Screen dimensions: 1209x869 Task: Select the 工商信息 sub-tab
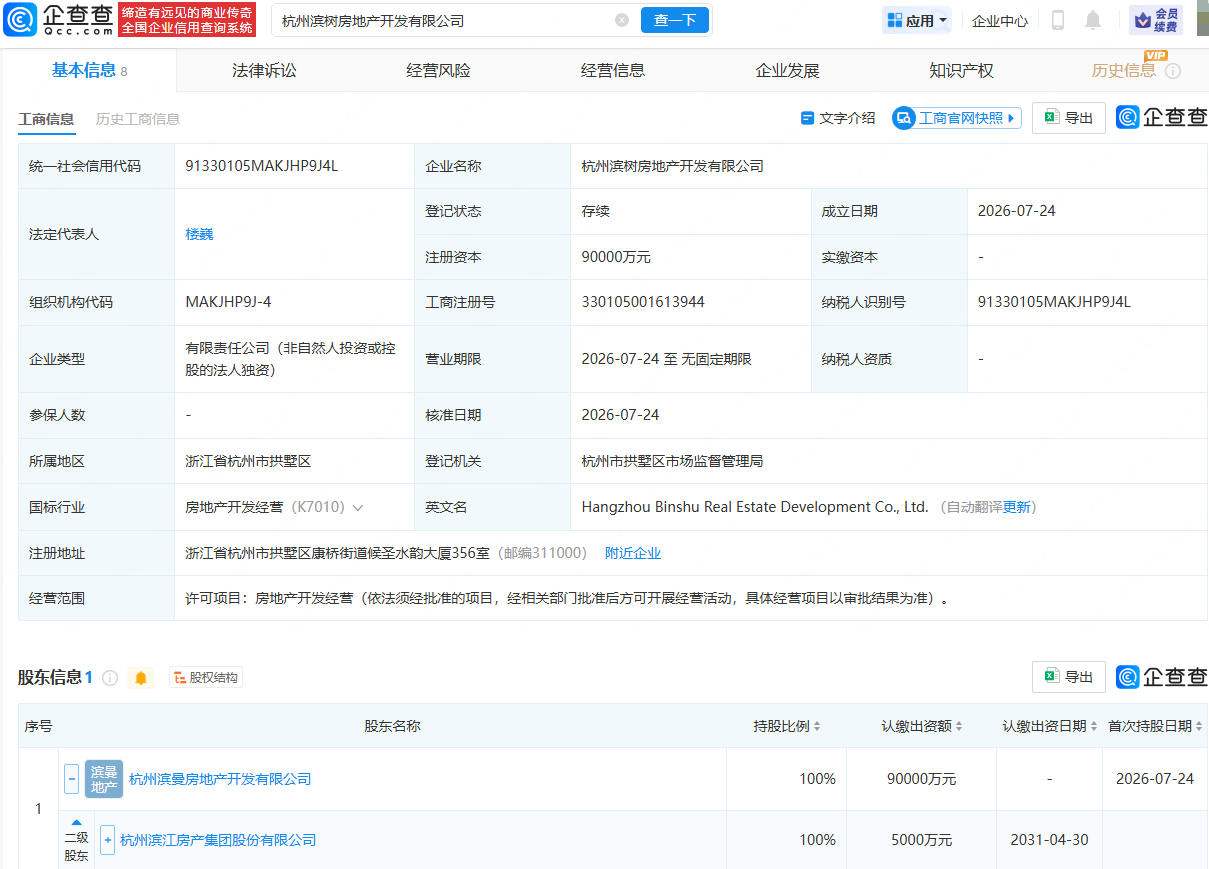tap(46, 119)
